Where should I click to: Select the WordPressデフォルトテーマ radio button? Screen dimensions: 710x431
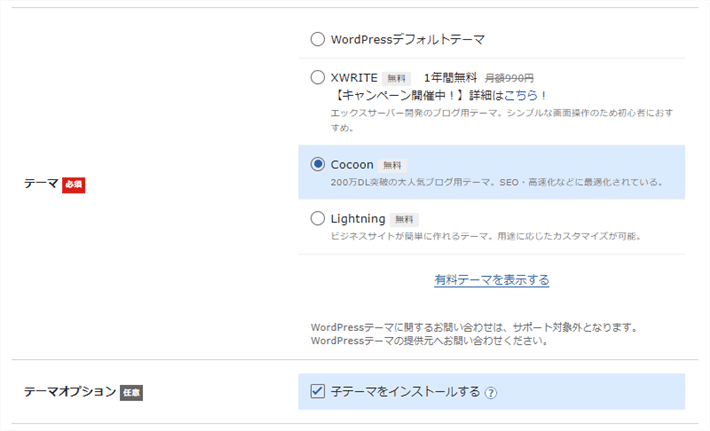pyautogui.click(x=318, y=40)
